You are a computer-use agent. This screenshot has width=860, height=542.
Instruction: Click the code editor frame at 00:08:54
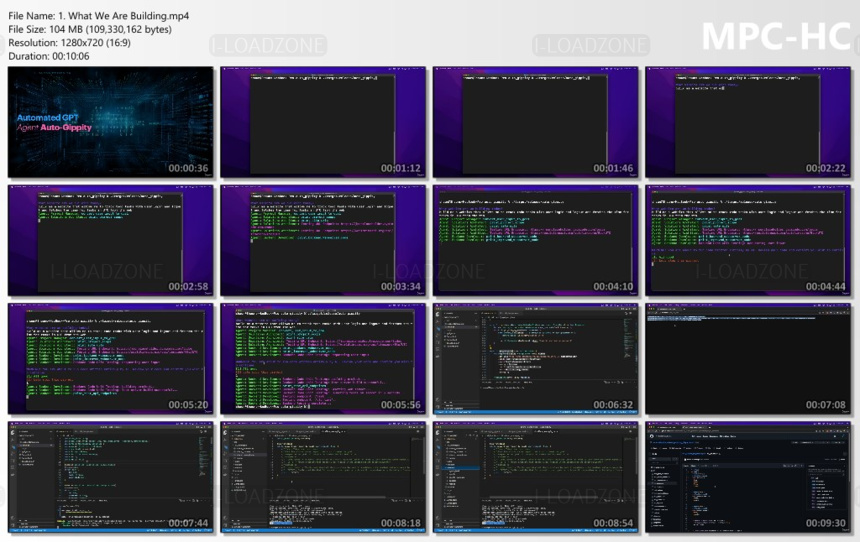(x=535, y=477)
